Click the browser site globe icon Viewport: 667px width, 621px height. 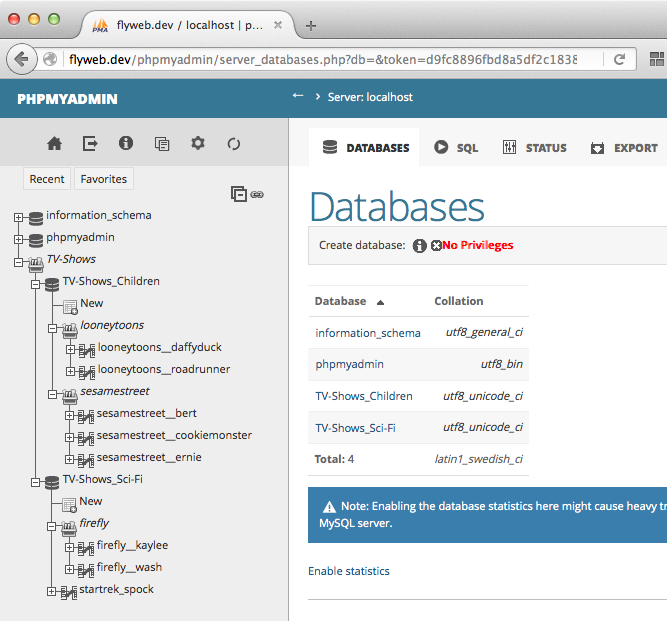pos(50,59)
